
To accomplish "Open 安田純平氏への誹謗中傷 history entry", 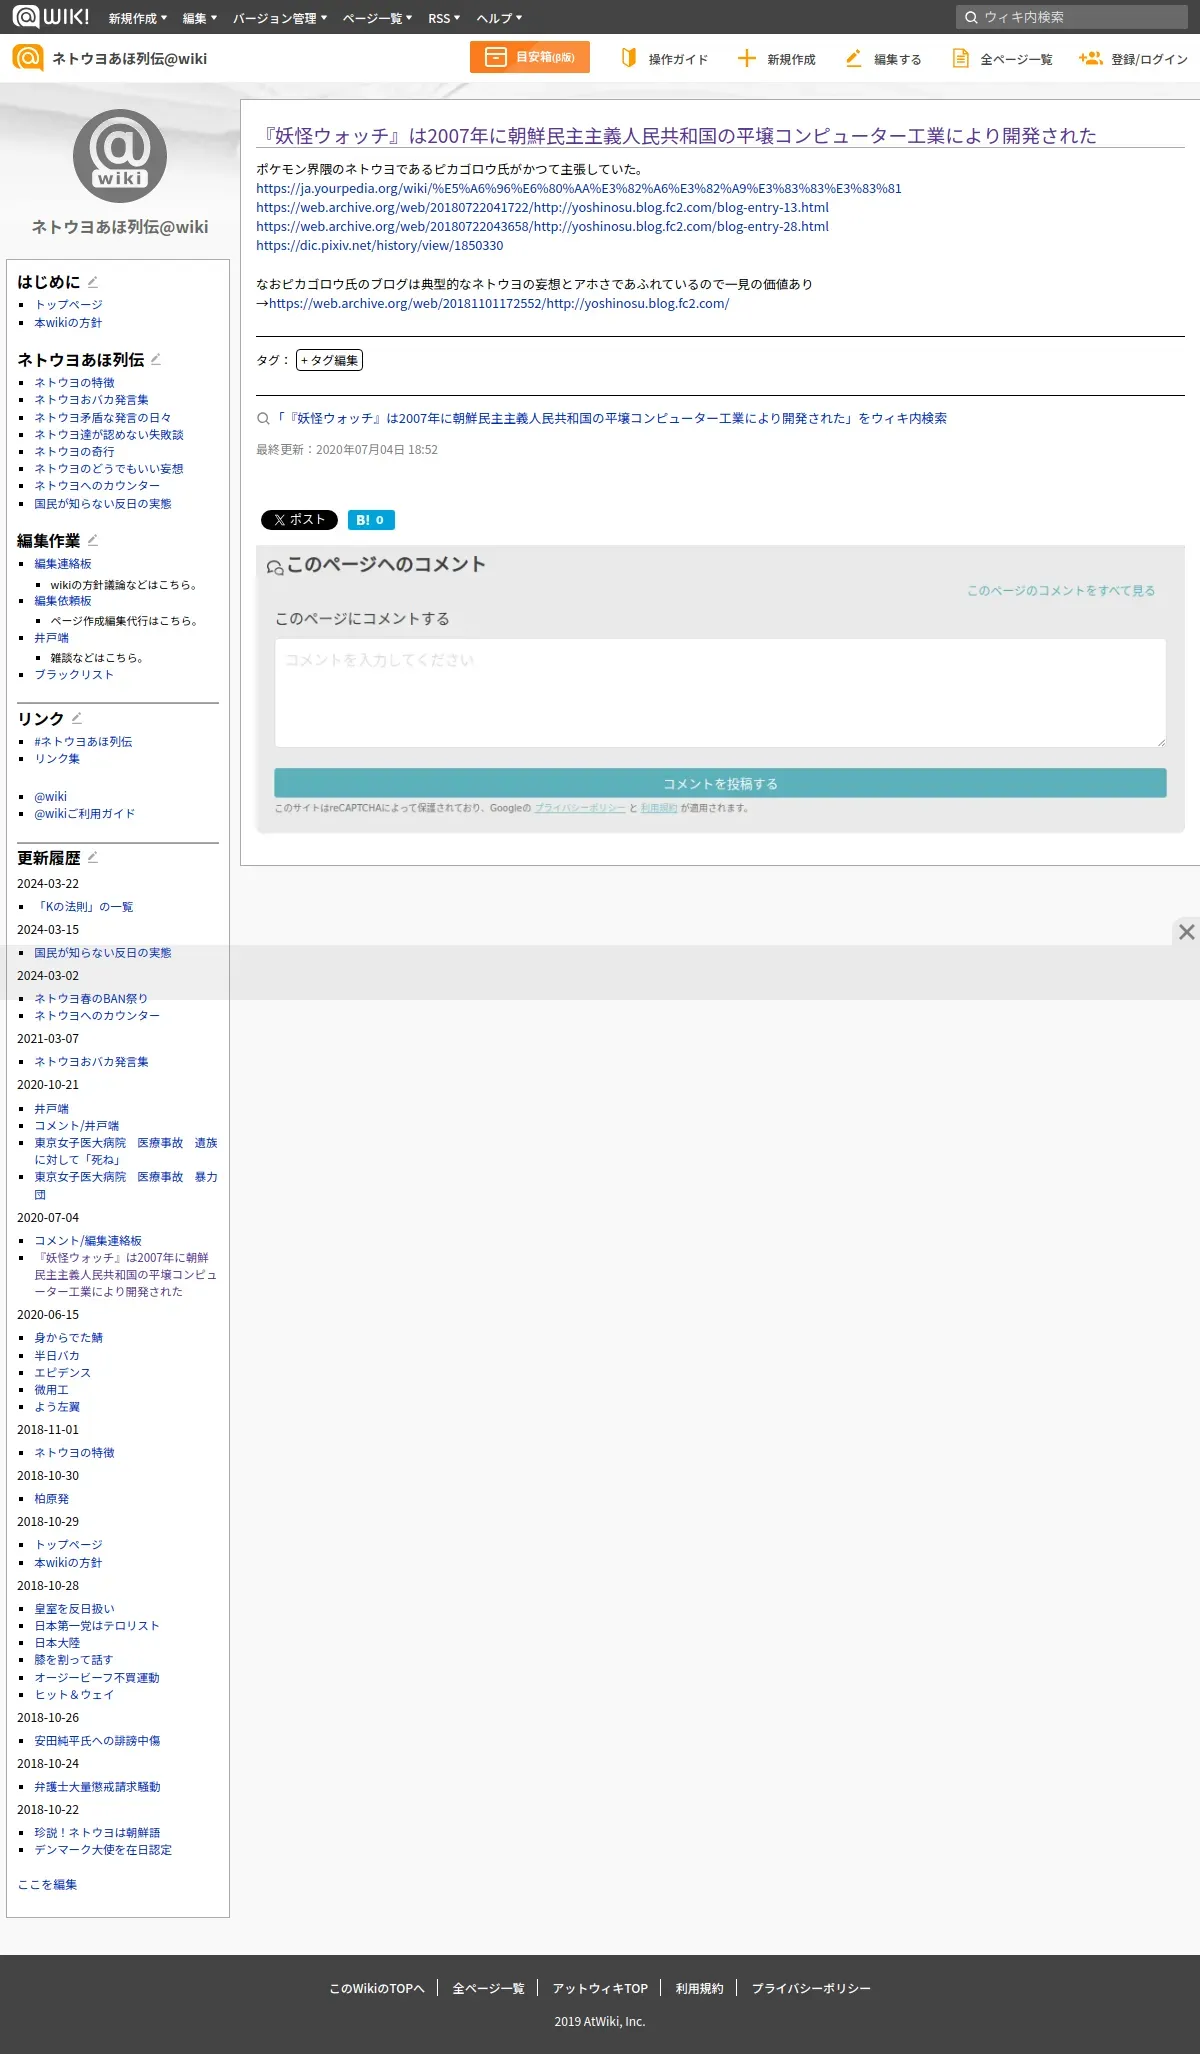I will tap(97, 1740).
